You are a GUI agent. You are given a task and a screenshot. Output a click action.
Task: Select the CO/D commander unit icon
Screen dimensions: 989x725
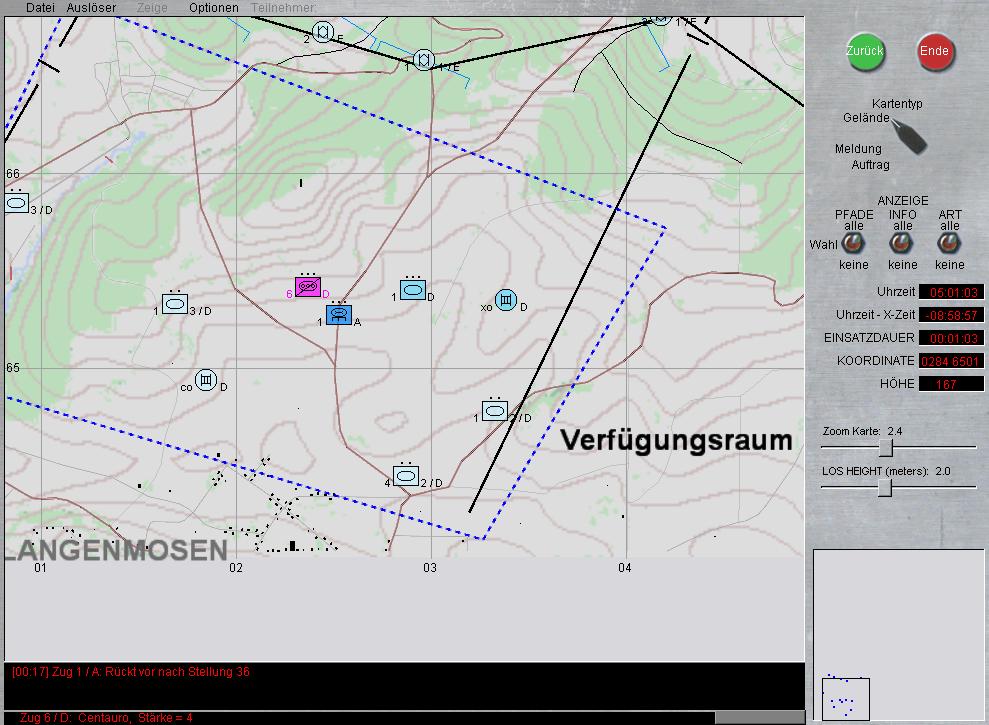(x=206, y=380)
